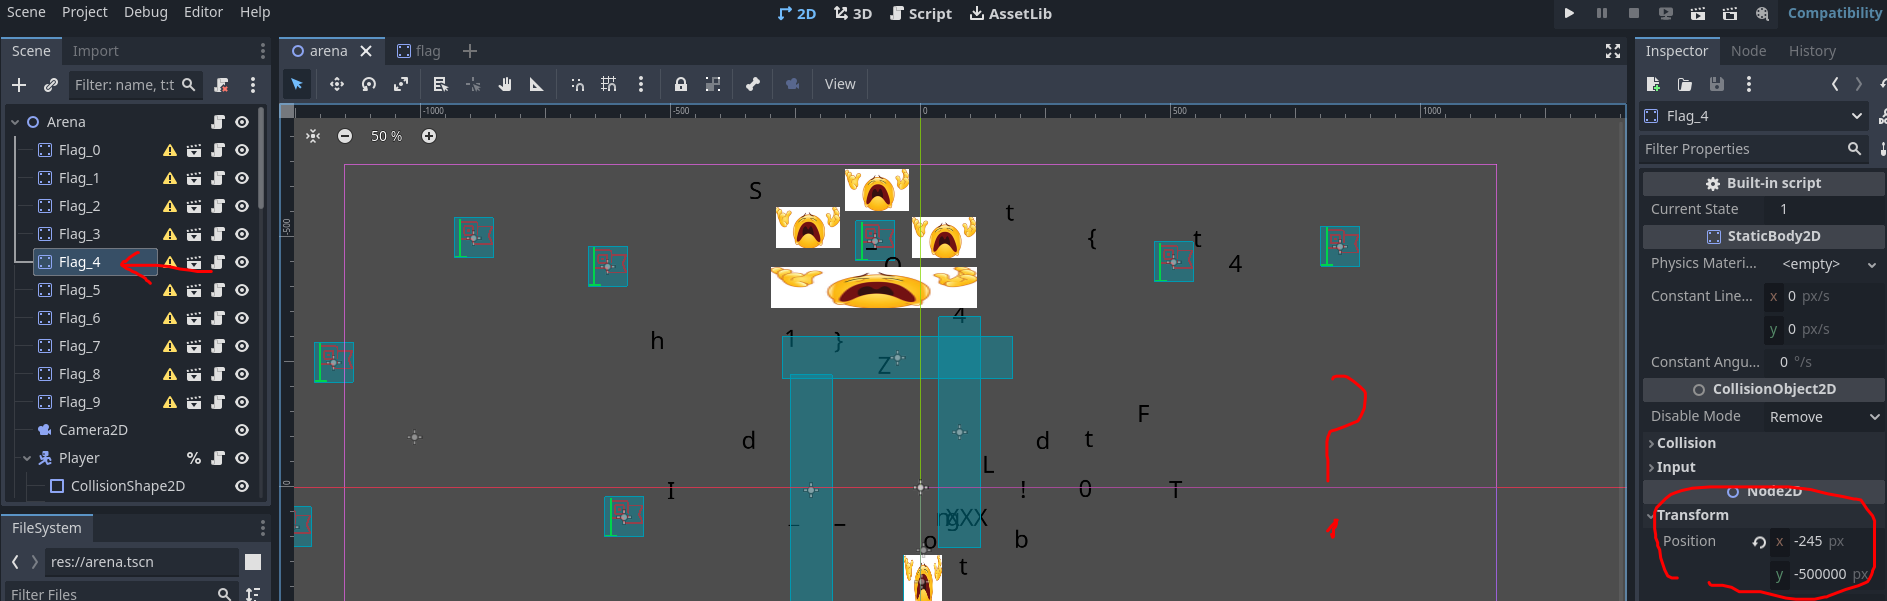The width and height of the screenshot is (1887, 601).
Task: Open list of selectable nodes tool
Action: click(x=441, y=84)
